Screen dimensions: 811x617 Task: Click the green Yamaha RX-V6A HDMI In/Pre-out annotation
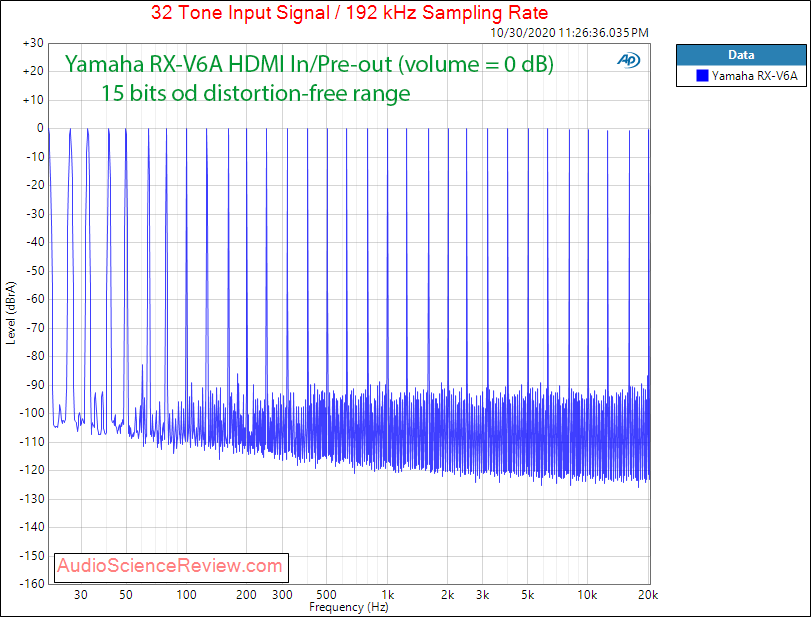point(309,64)
